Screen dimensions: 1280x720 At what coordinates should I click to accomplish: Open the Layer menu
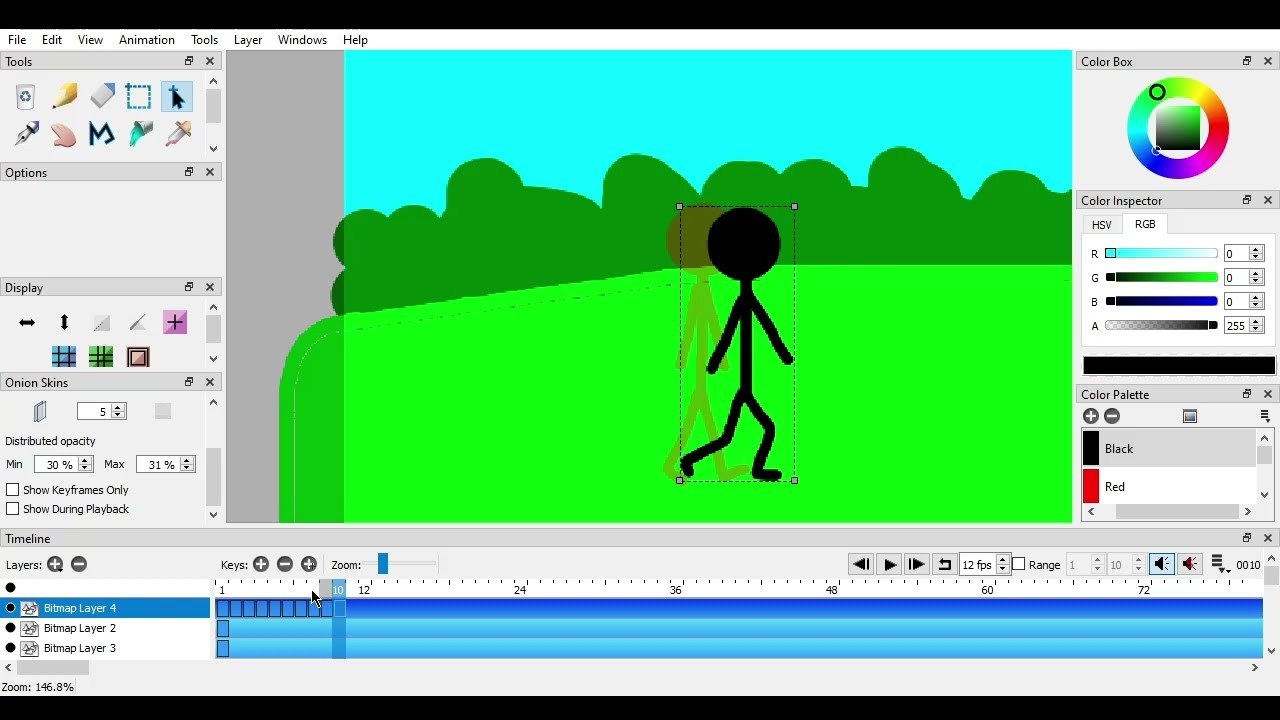click(x=248, y=40)
